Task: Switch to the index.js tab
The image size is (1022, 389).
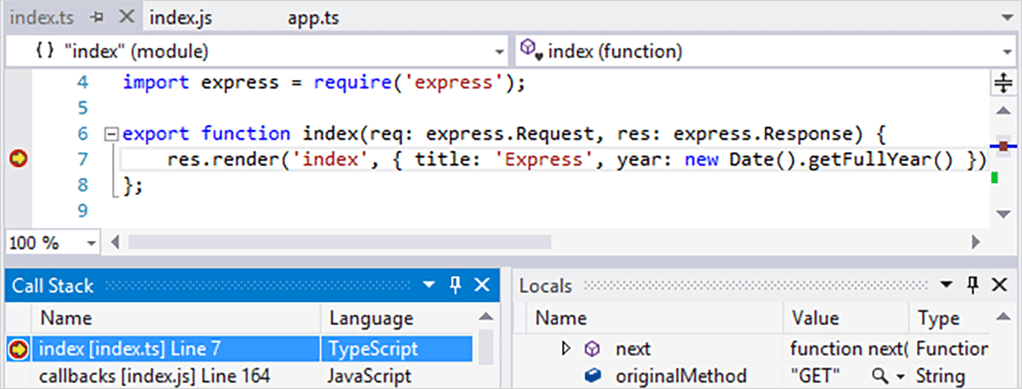Action: [x=181, y=18]
